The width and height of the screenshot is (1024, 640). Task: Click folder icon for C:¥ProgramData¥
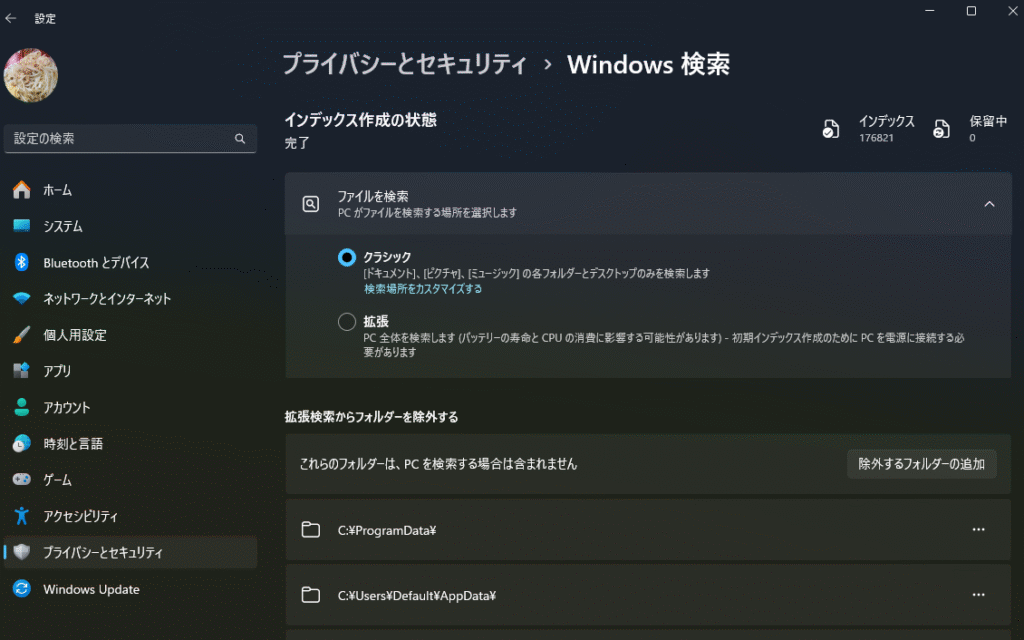[x=311, y=530]
